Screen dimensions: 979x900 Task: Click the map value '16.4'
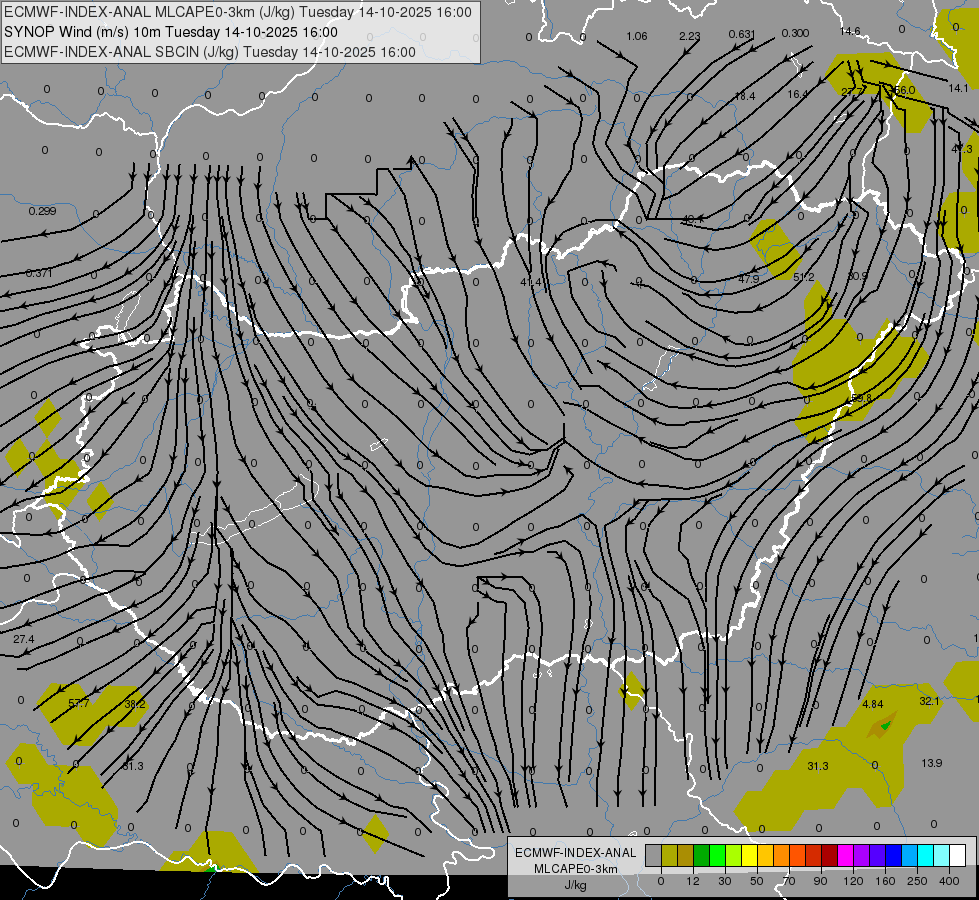pyautogui.click(x=797, y=94)
